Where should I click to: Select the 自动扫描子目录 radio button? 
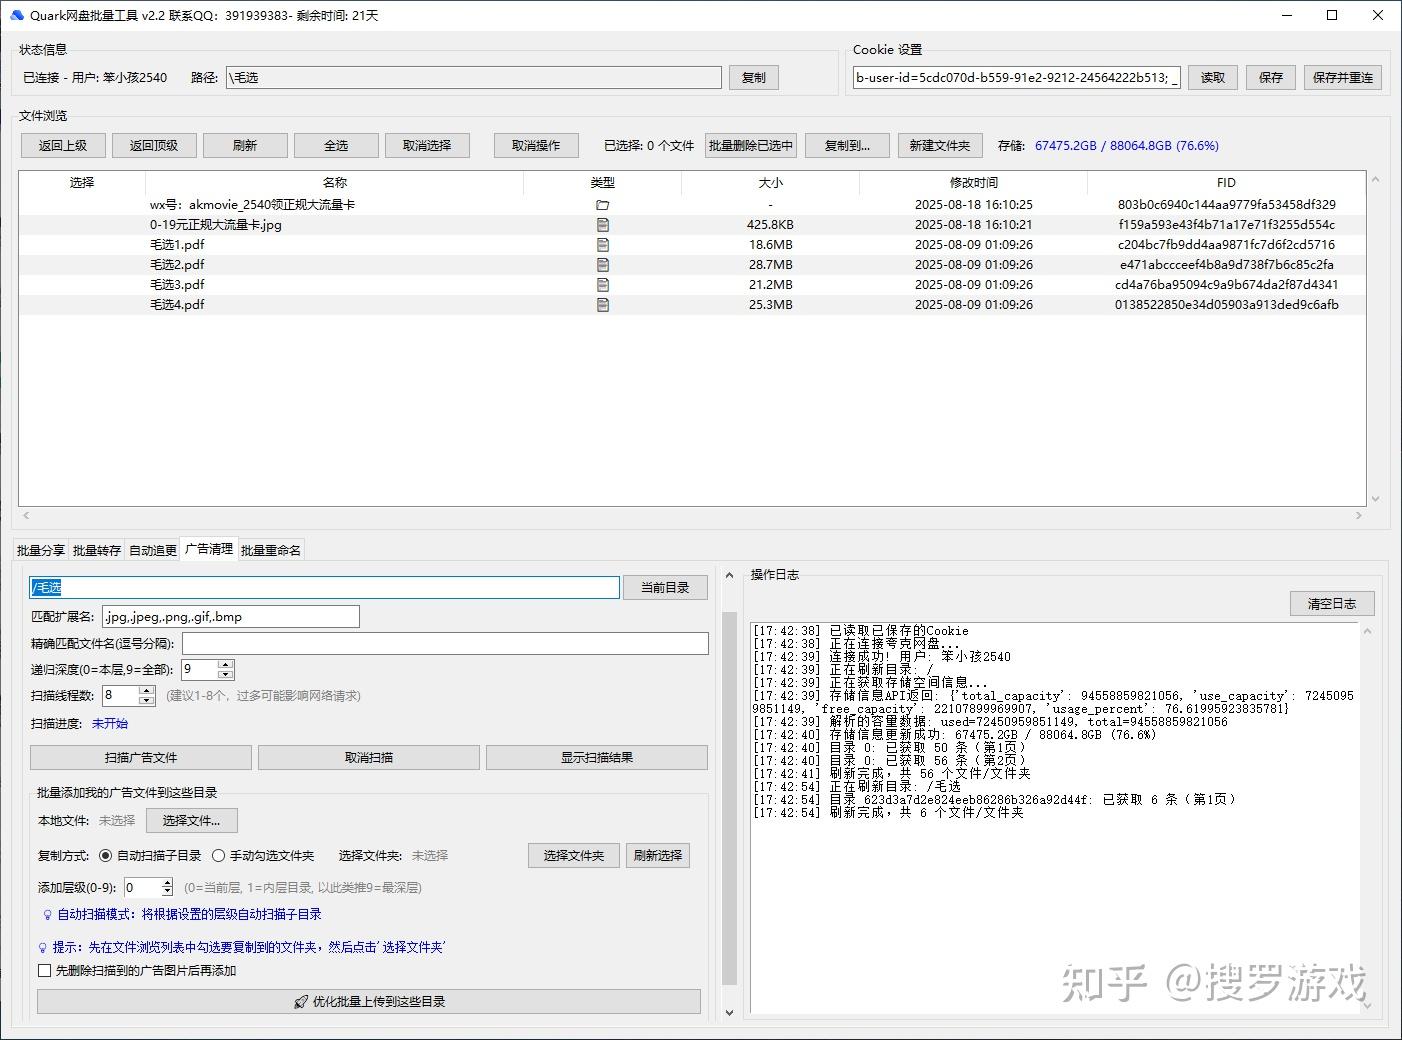click(106, 856)
